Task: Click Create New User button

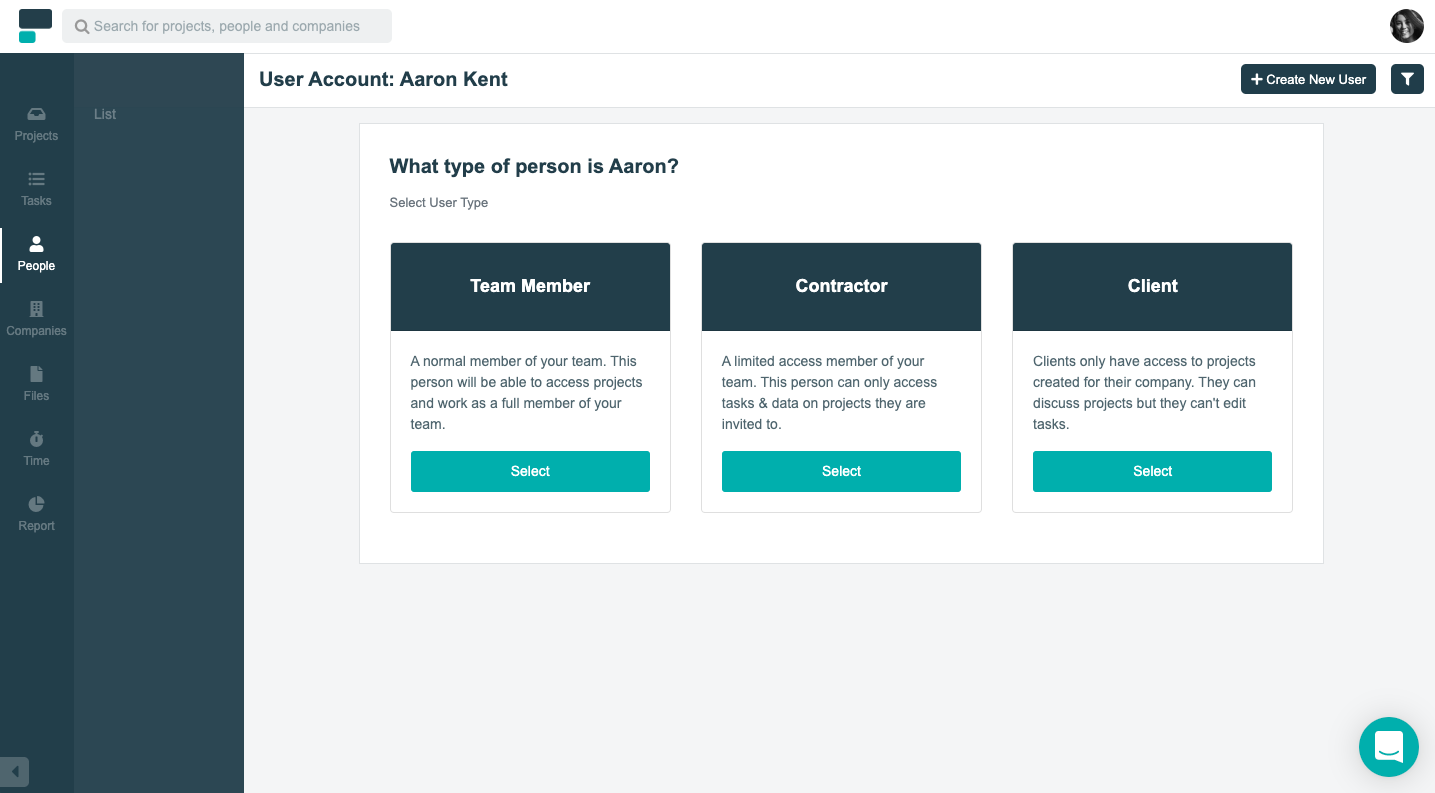Action: pos(1307,79)
